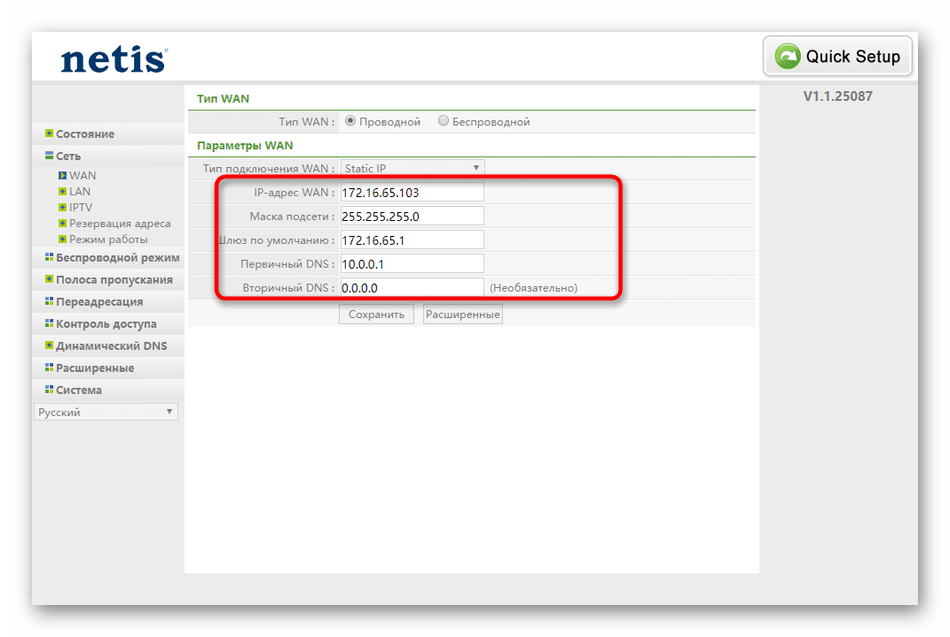Viewport: 950px width, 637px height.
Task: Expand the Переадресация menu section
Action: 99,302
